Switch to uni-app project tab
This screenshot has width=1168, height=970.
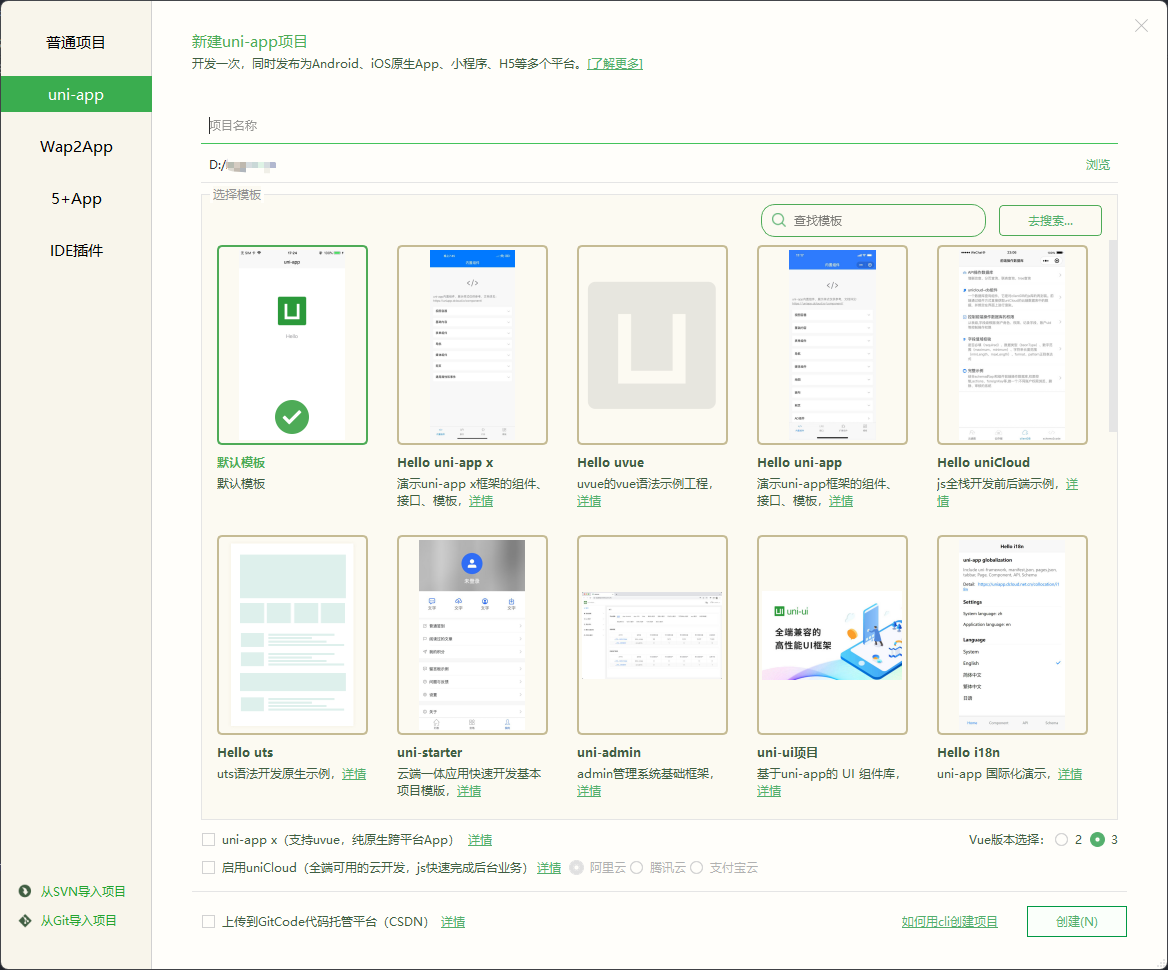pyautogui.click(x=76, y=95)
